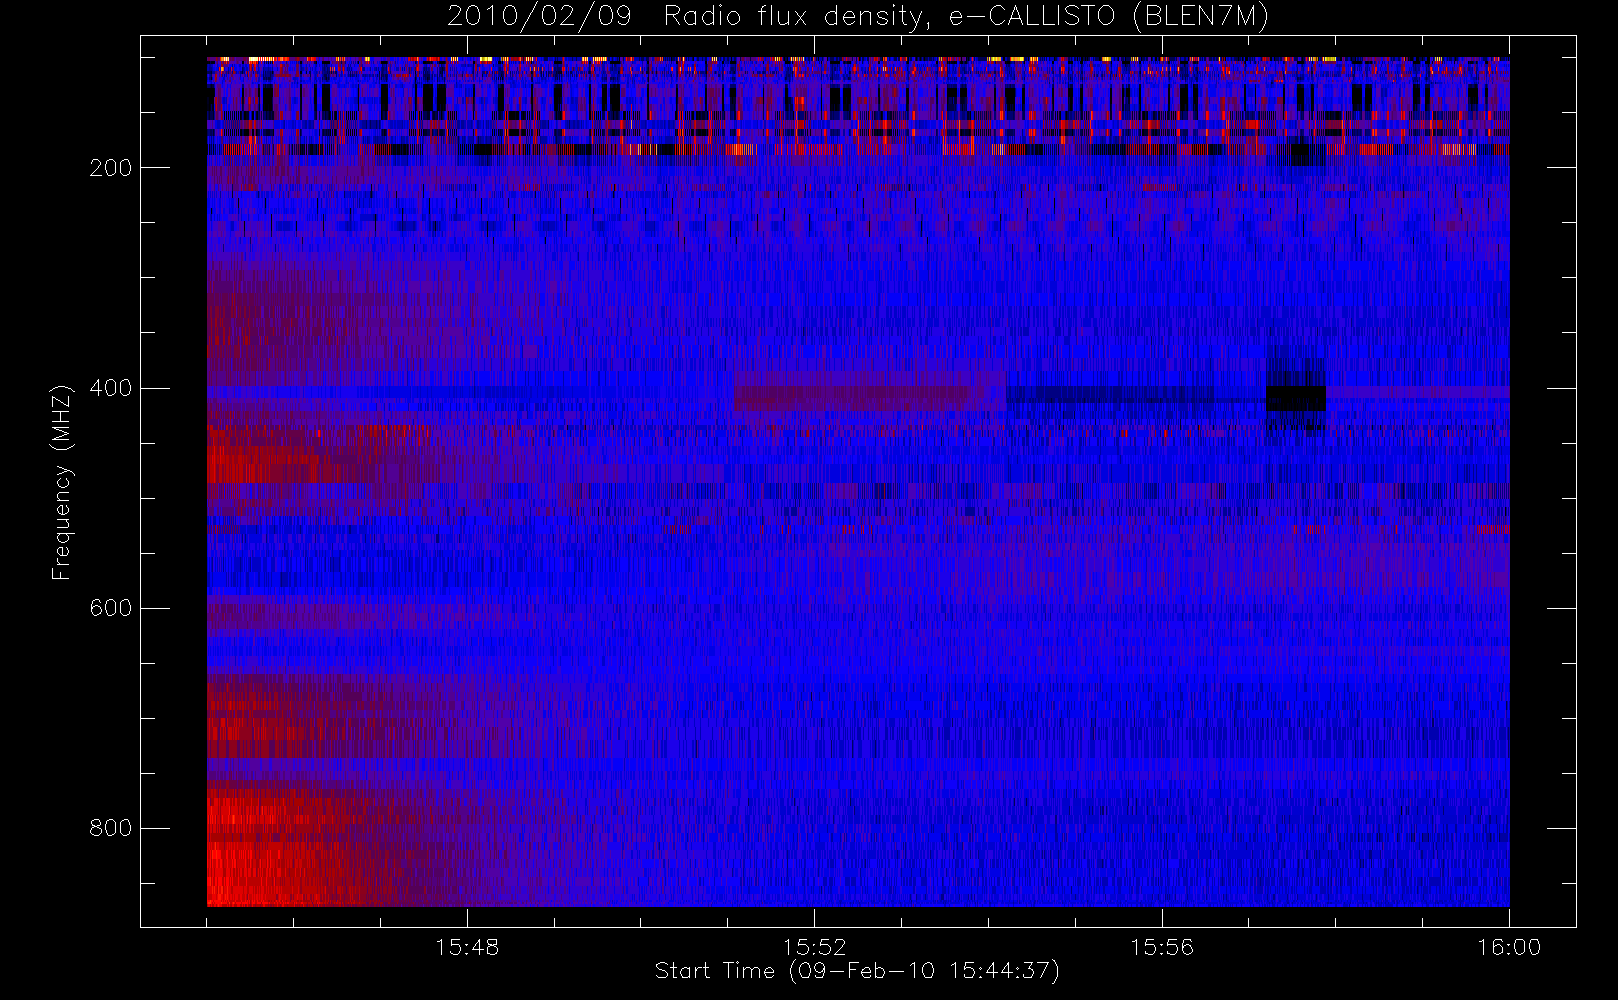Click the 15:48 time tick label
This screenshot has width=1618, height=1000.
coord(467,947)
